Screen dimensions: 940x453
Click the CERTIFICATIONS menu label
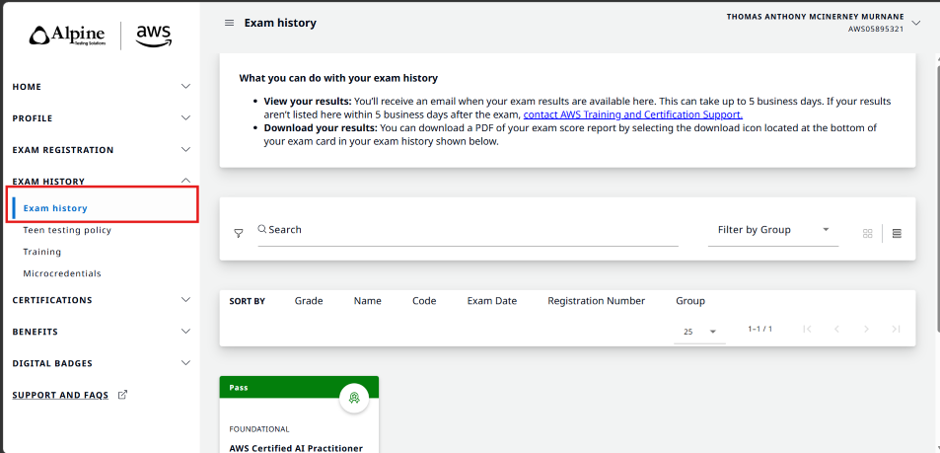52,300
